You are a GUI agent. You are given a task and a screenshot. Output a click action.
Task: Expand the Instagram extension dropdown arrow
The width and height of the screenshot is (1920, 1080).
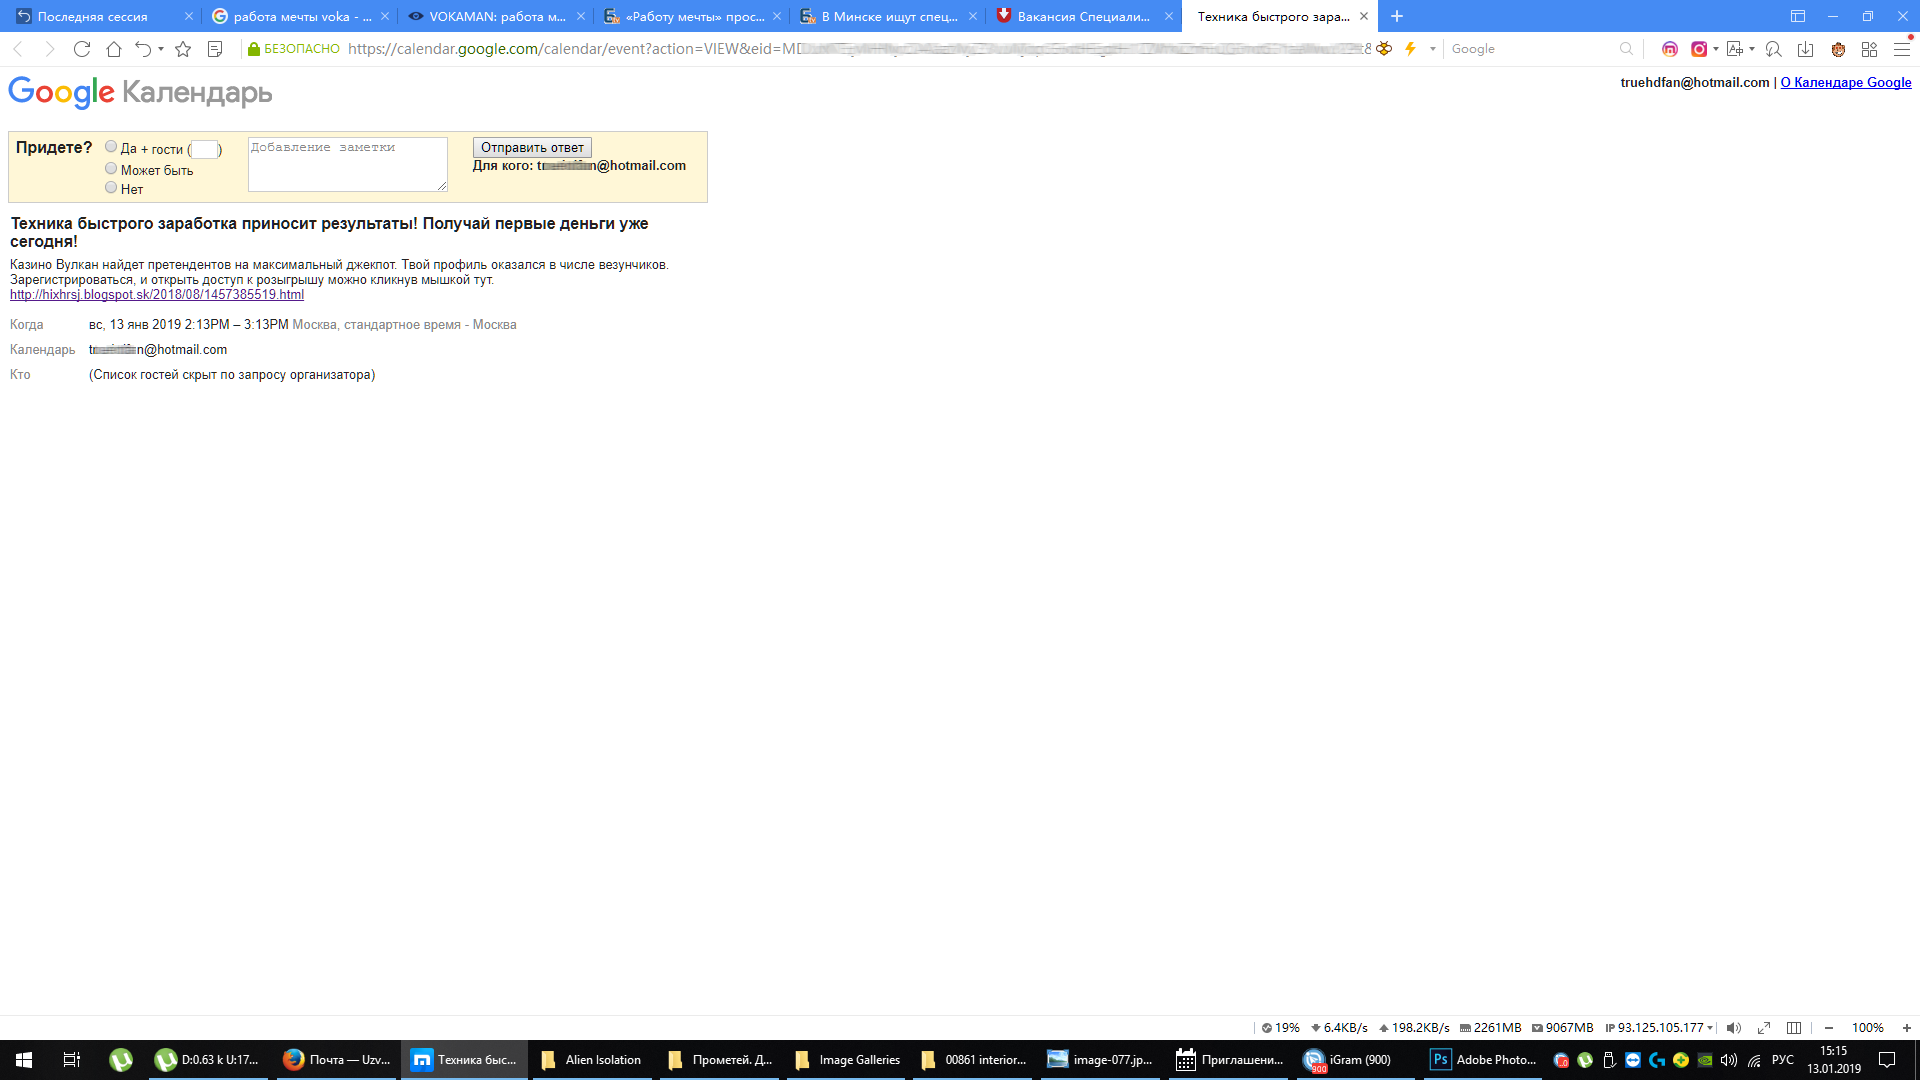pos(1716,49)
